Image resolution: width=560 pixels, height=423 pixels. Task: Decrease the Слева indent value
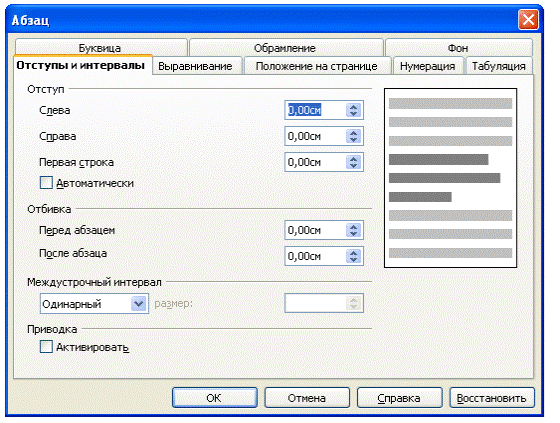tap(354, 114)
